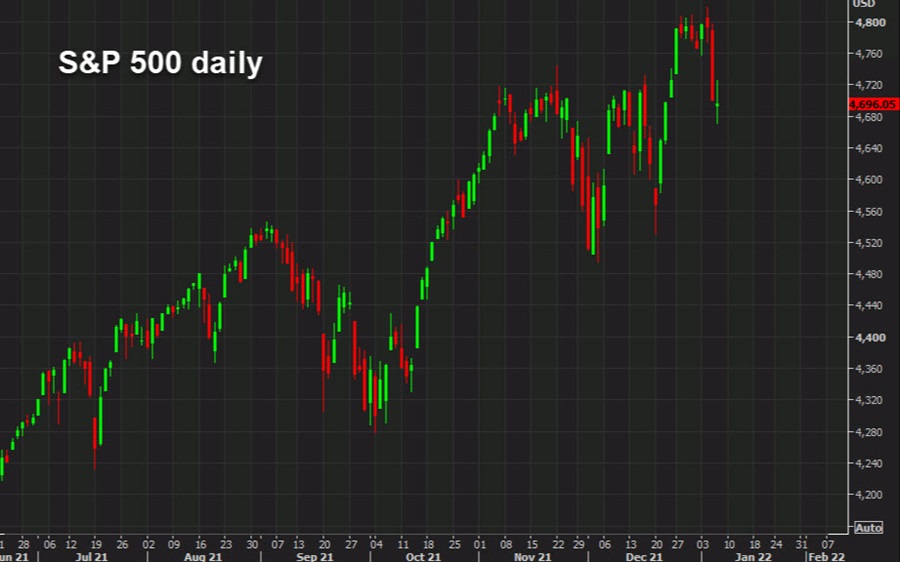Click the 4,560 price level label
The width and height of the screenshot is (900, 562).
(870, 212)
